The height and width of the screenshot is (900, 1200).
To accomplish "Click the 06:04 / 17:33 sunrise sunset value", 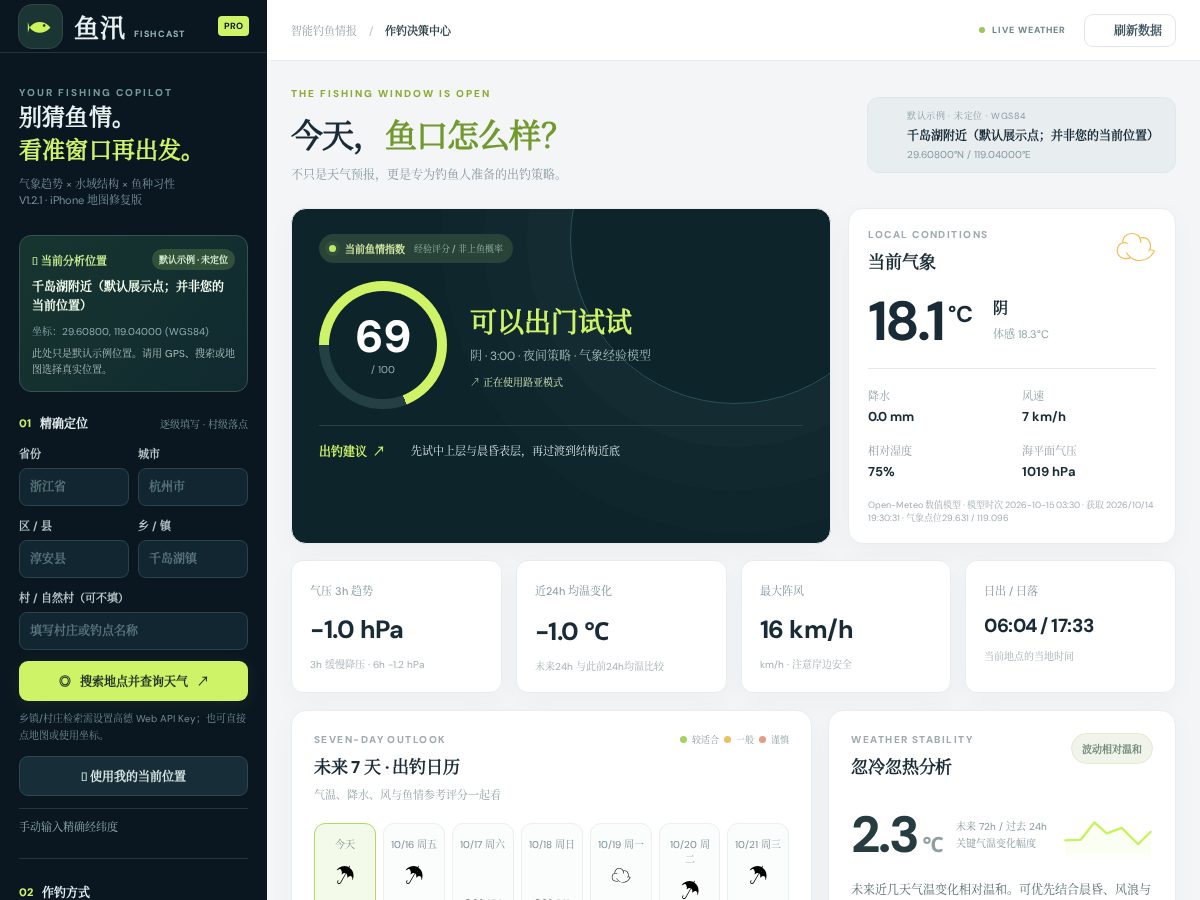I will (x=1039, y=626).
